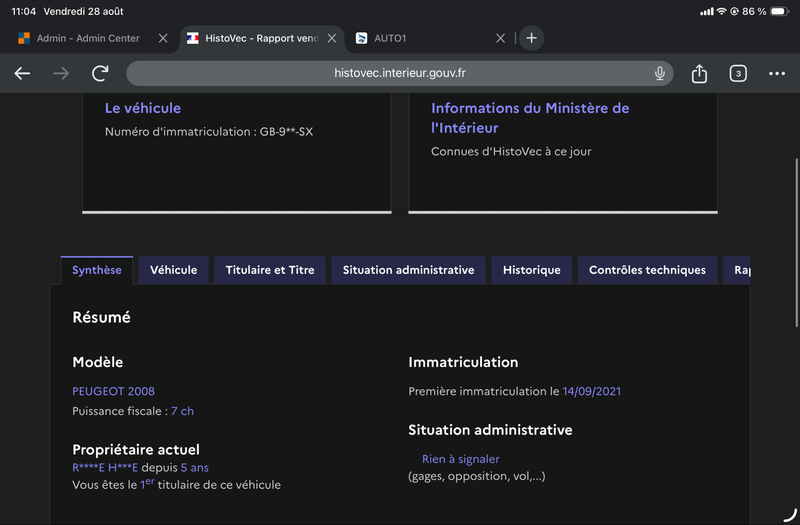The height and width of the screenshot is (525, 800).
Task: Open the Situation administrative tab
Action: point(408,270)
